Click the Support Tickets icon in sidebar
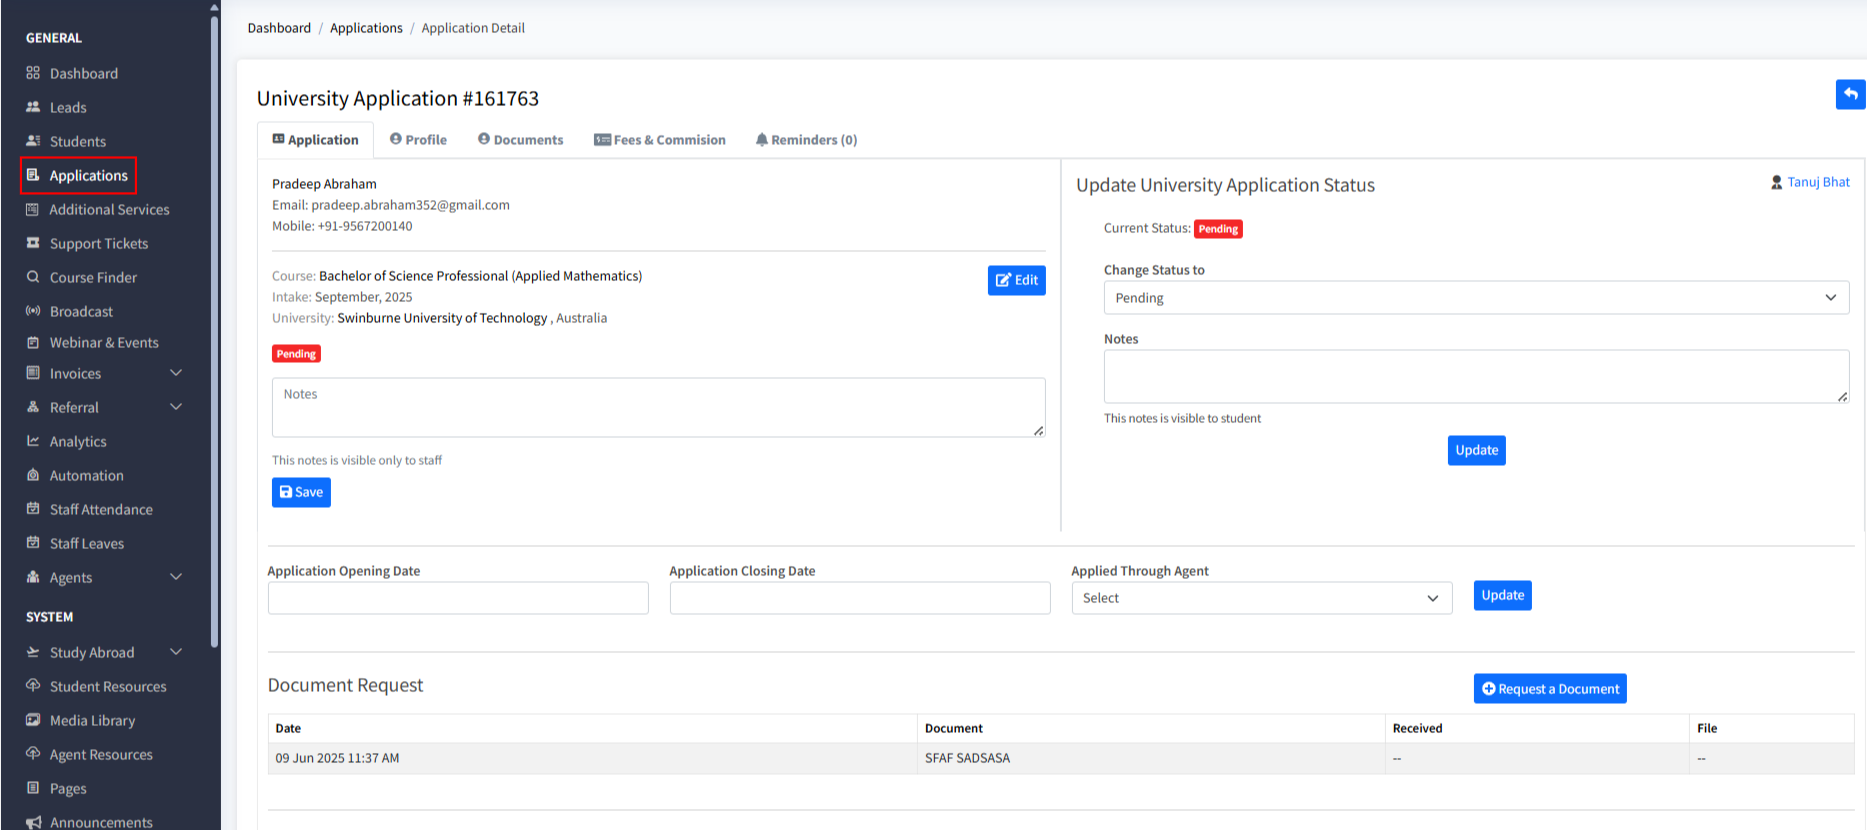This screenshot has width=1867, height=830. point(33,243)
